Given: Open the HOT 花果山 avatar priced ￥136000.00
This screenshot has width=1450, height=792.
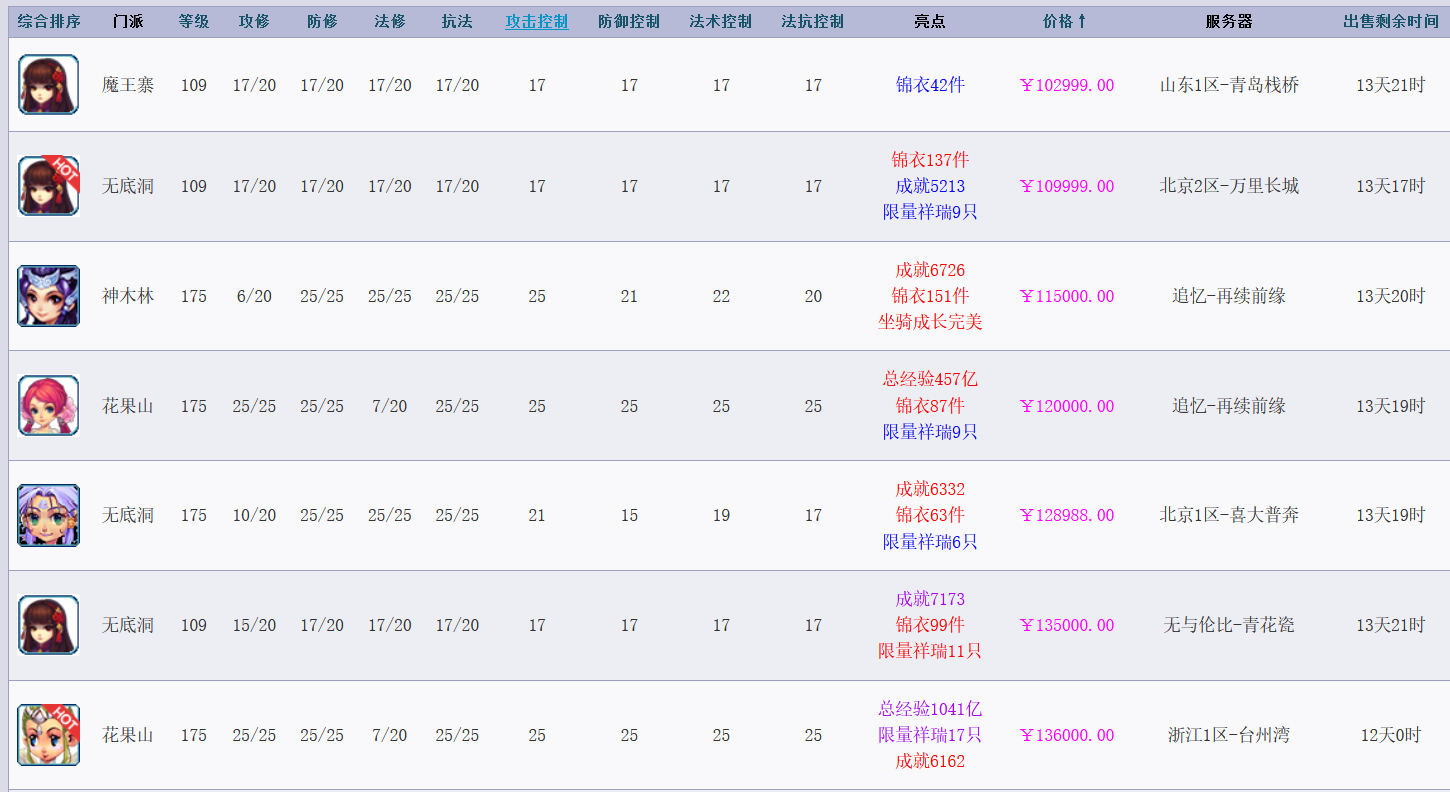Looking at the screenshot, I should 48,735.
